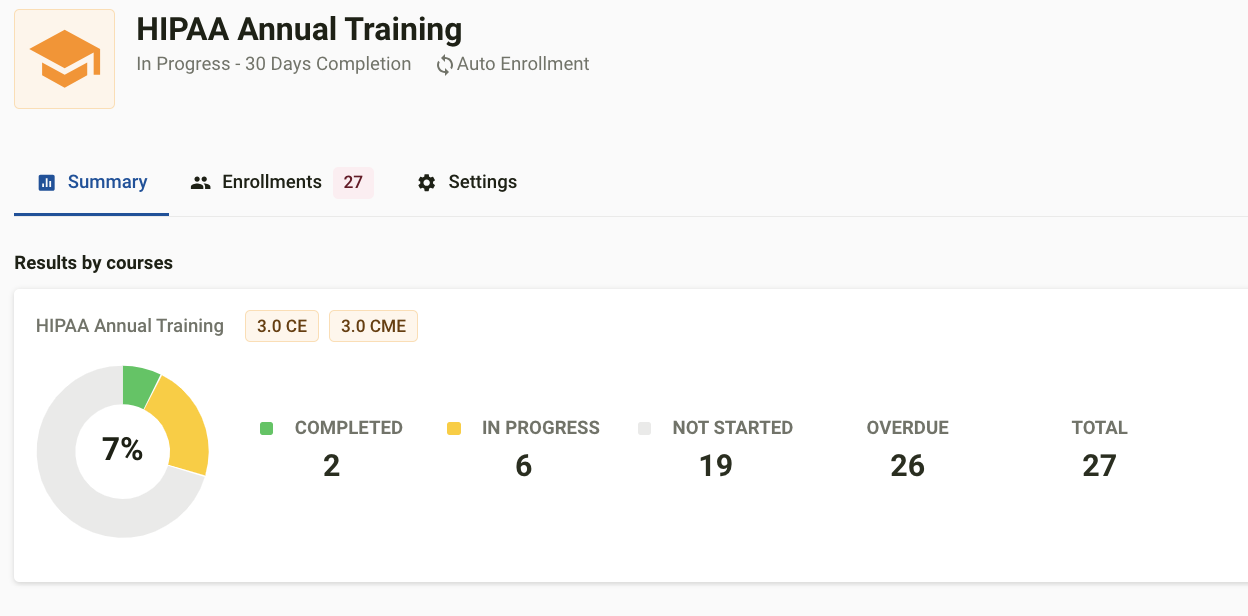Viewport: 1248px width, 616px height.
Task: Click the 7% donut chart center
Action: pos(123,450)
